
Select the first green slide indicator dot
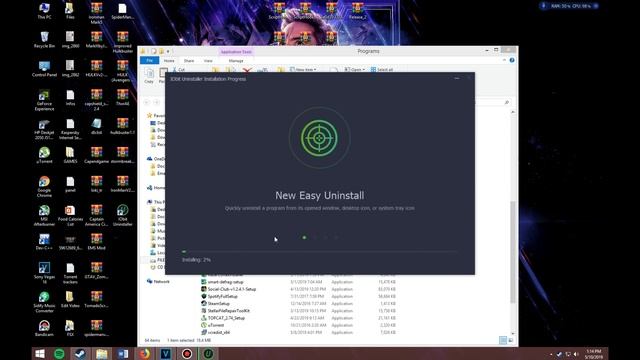(304, 237)
